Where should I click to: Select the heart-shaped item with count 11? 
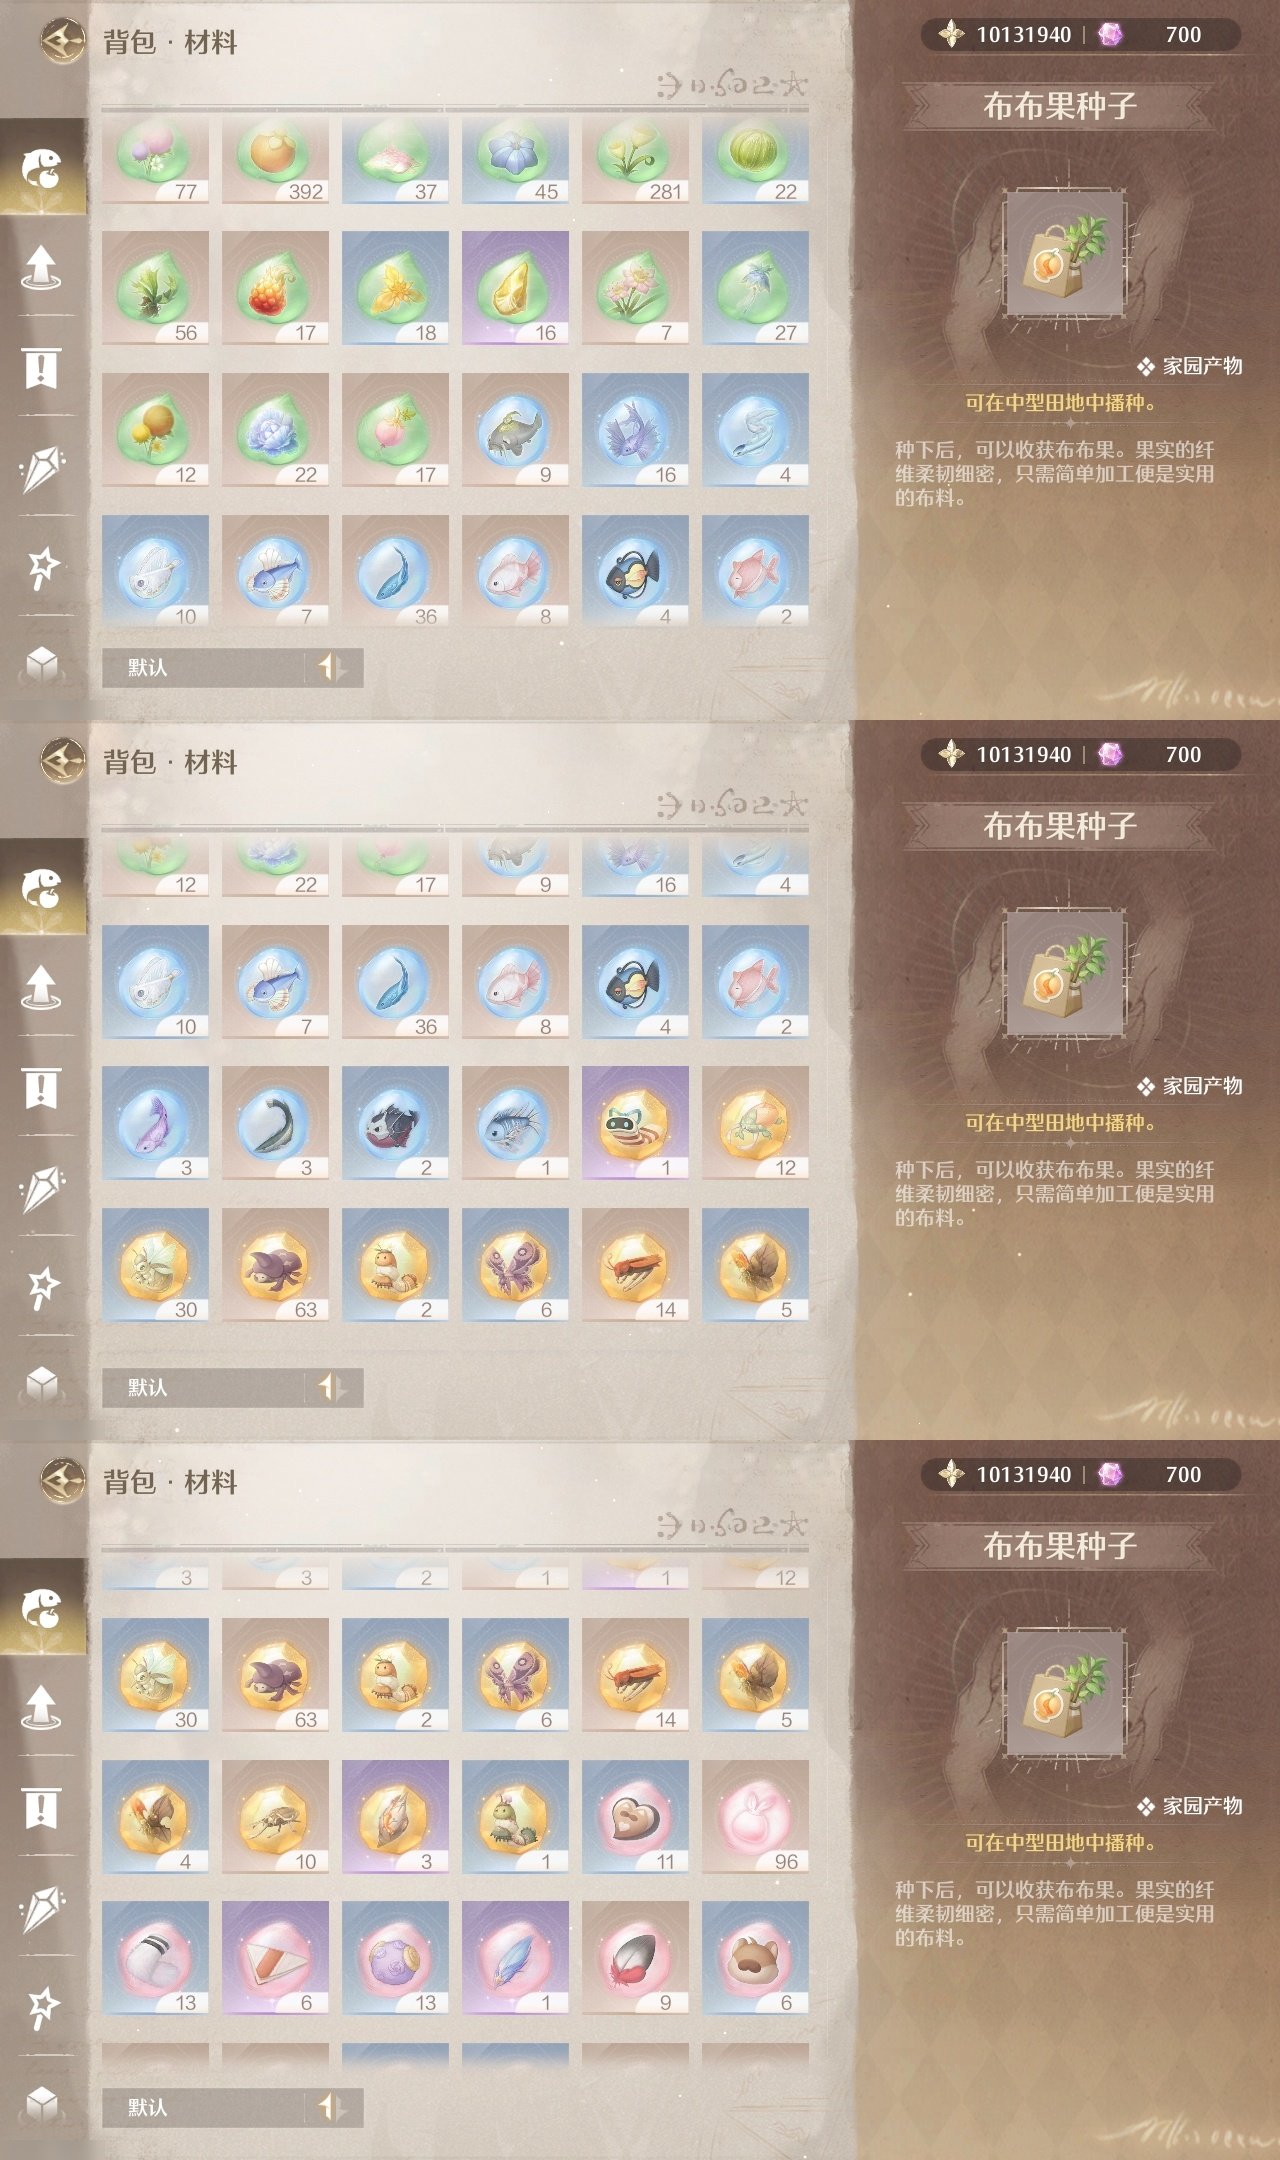635,1817
